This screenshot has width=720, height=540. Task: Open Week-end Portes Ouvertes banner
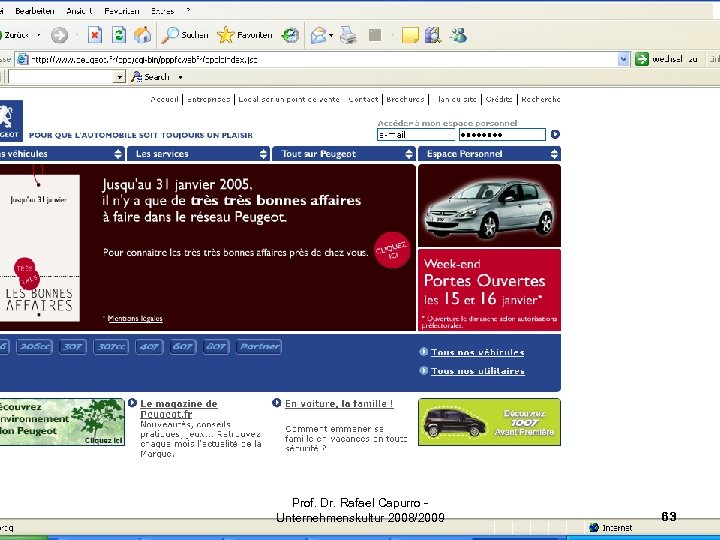(489, 290)
